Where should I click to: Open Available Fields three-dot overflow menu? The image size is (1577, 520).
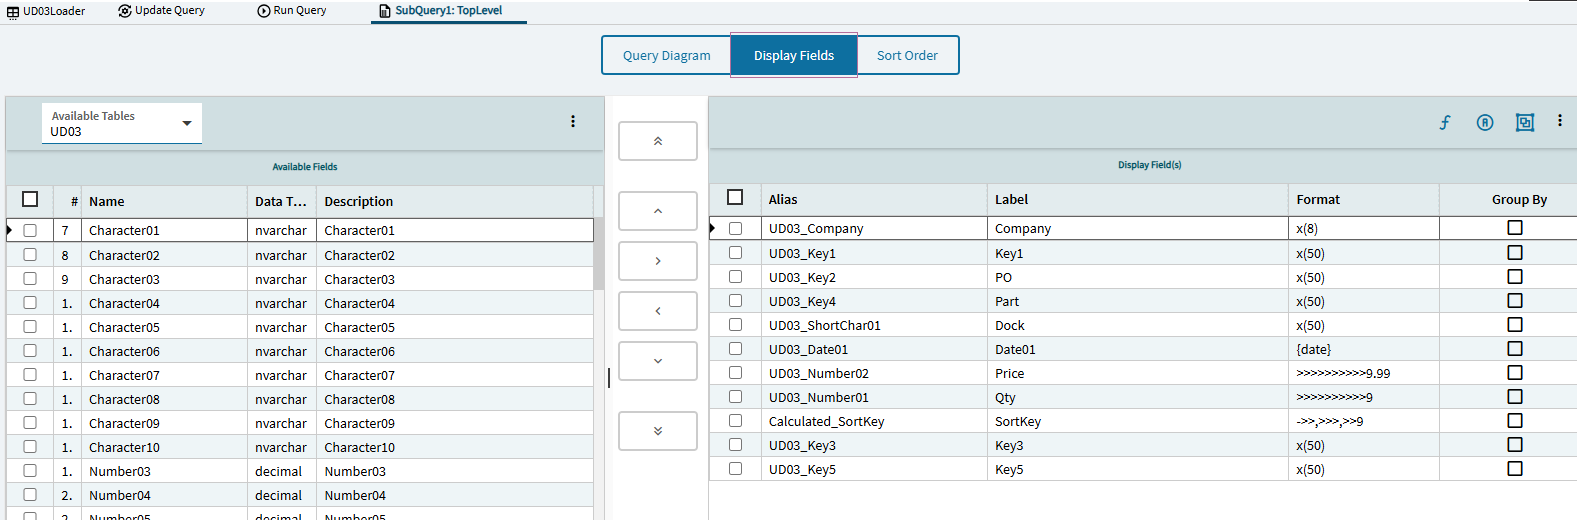572,121
